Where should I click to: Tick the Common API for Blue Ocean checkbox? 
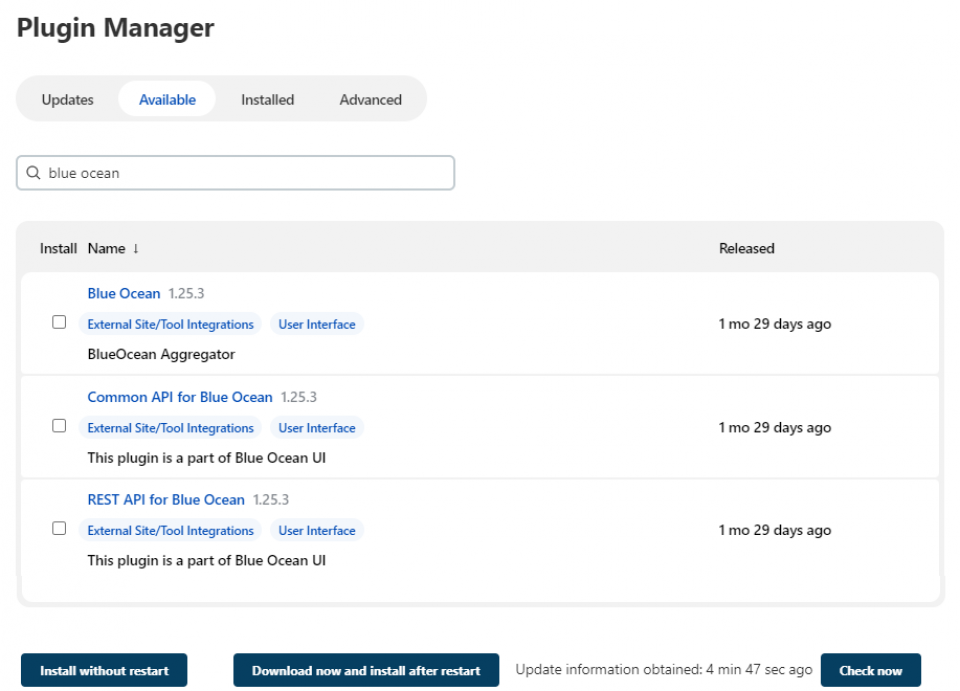(x=59, y=425)
